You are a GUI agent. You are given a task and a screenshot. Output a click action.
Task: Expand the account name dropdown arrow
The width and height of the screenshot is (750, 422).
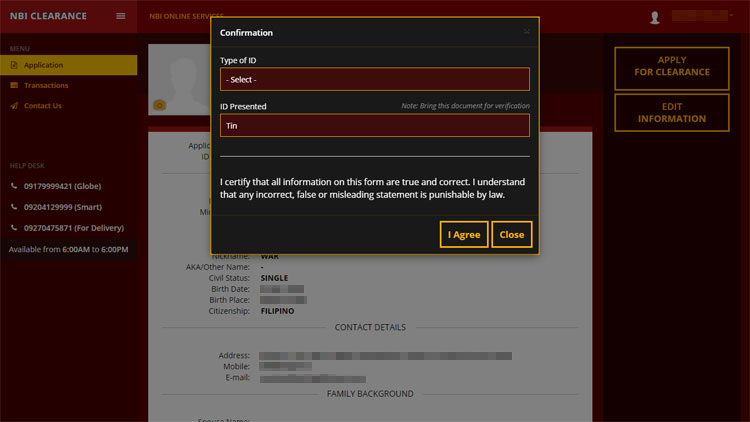click(x=731, y=16)
